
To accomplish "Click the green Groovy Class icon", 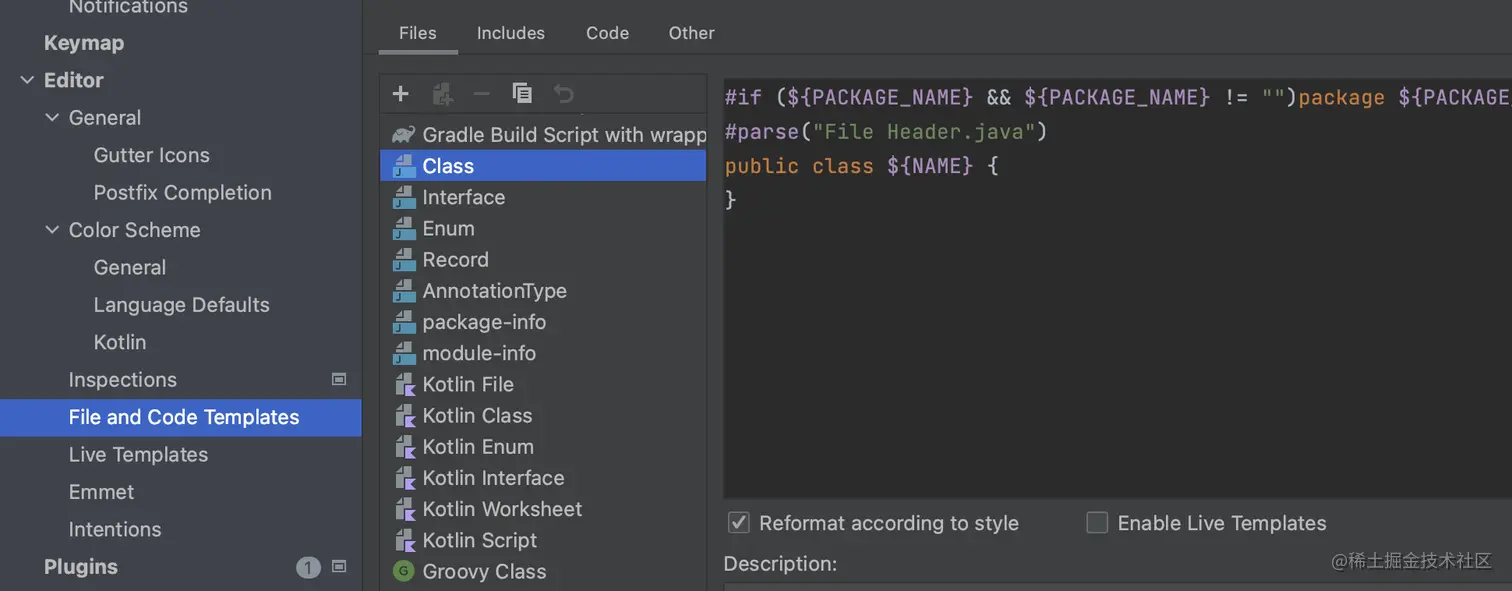I will 403,572.
